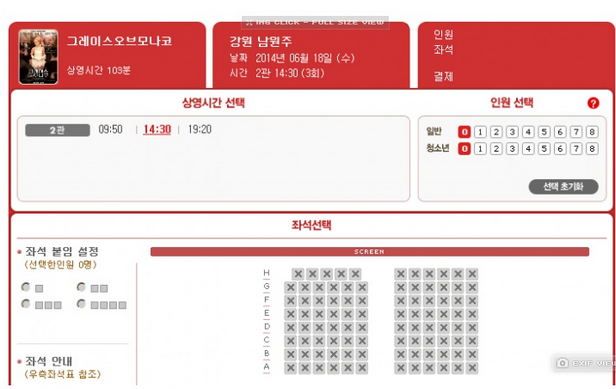Viewport: 616px width, 389px height.
Task: Click the red question mark help icon
Action: click(x=593, y=103)
